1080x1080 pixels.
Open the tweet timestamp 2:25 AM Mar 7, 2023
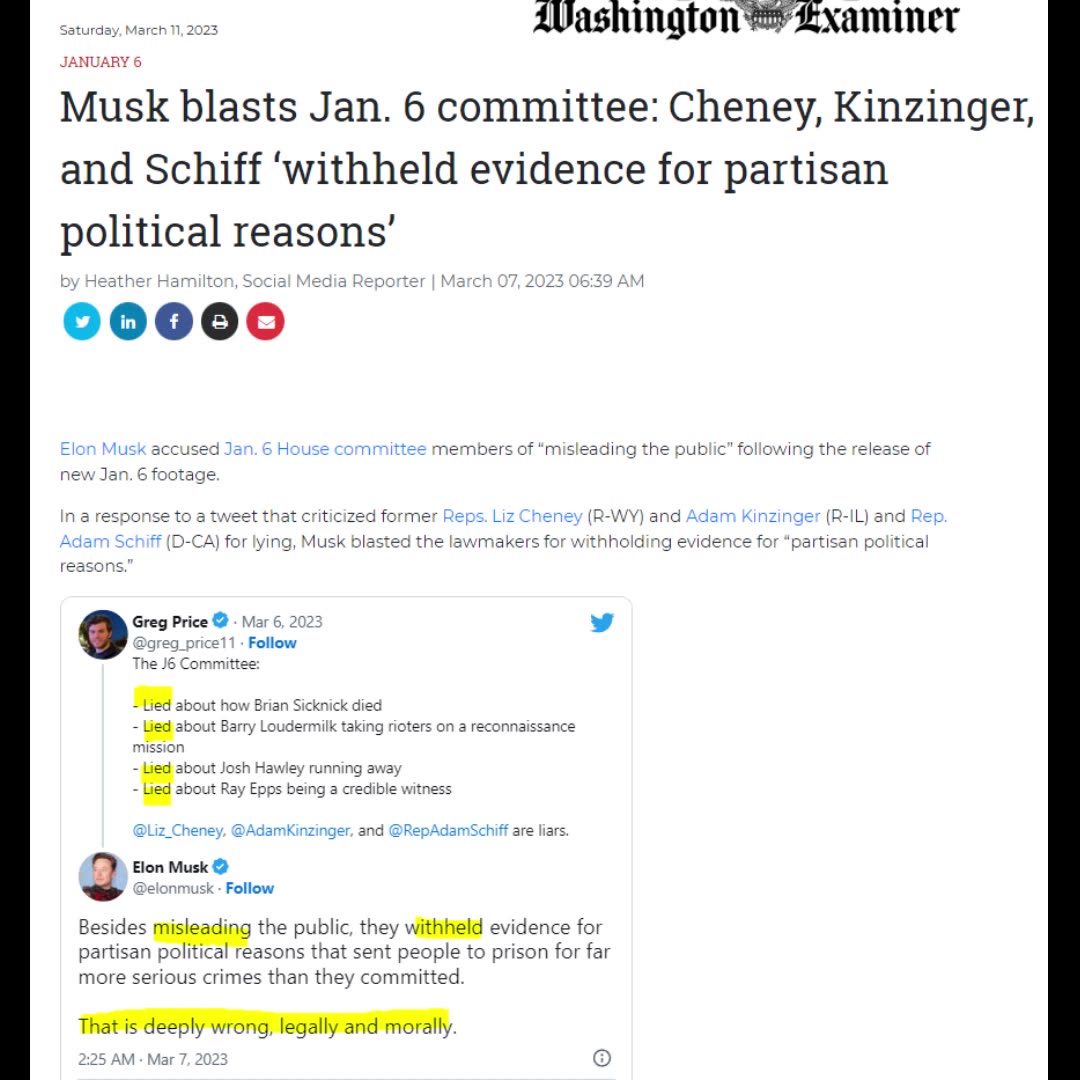tap(153, 1059)
